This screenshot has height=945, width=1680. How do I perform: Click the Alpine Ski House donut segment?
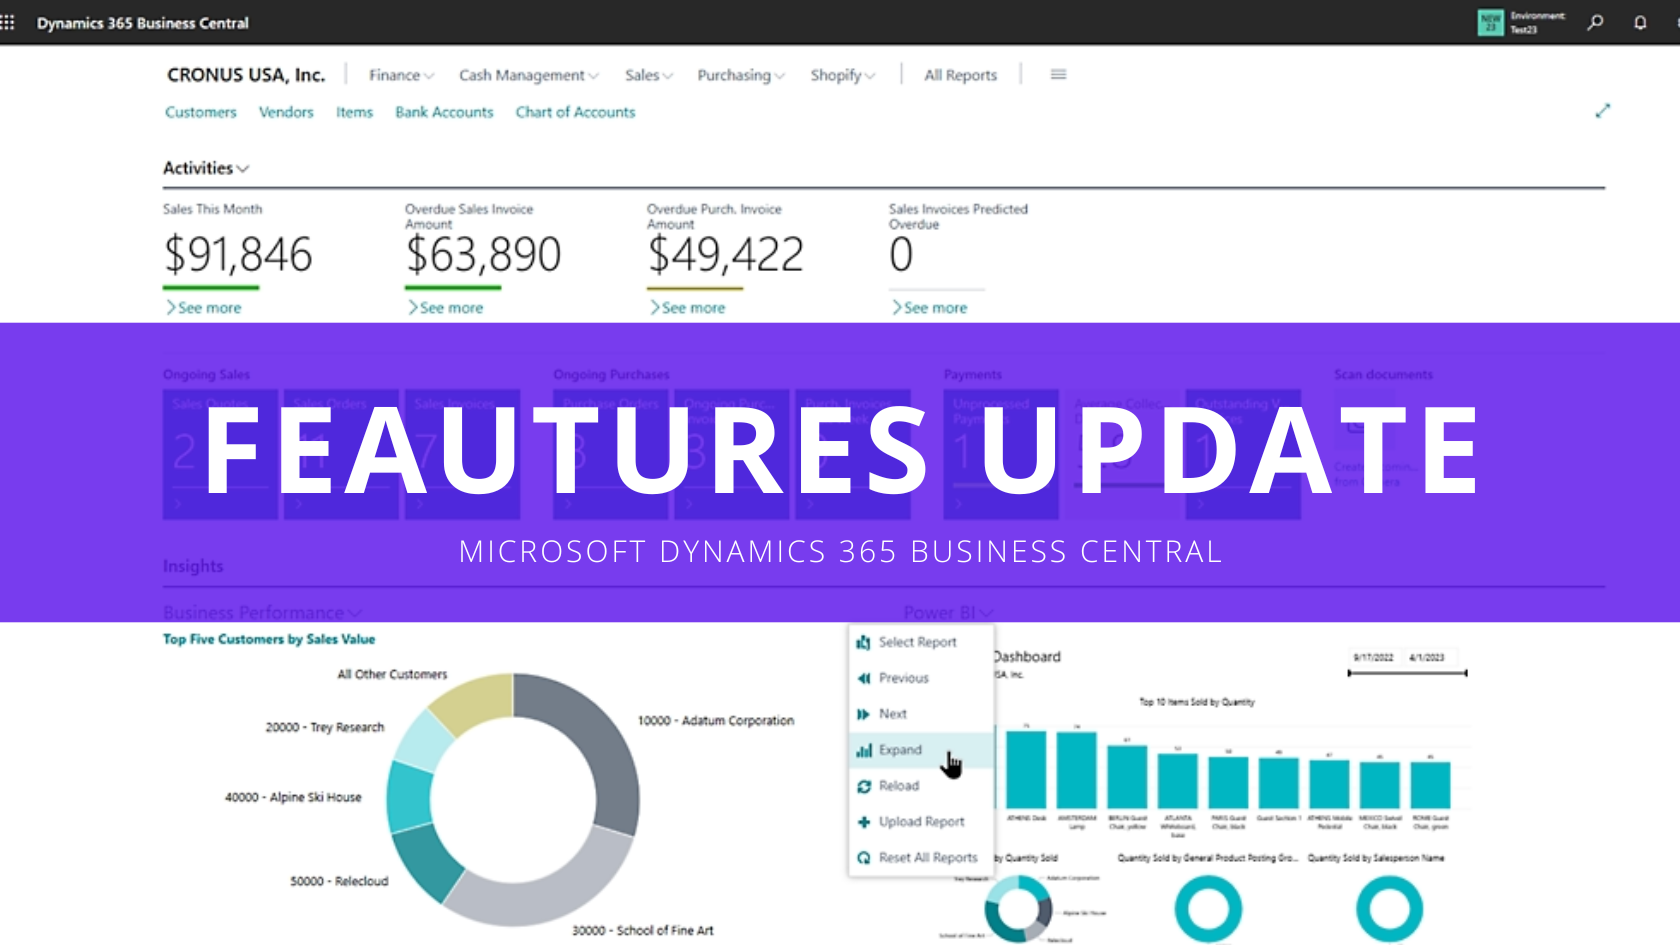407,796
